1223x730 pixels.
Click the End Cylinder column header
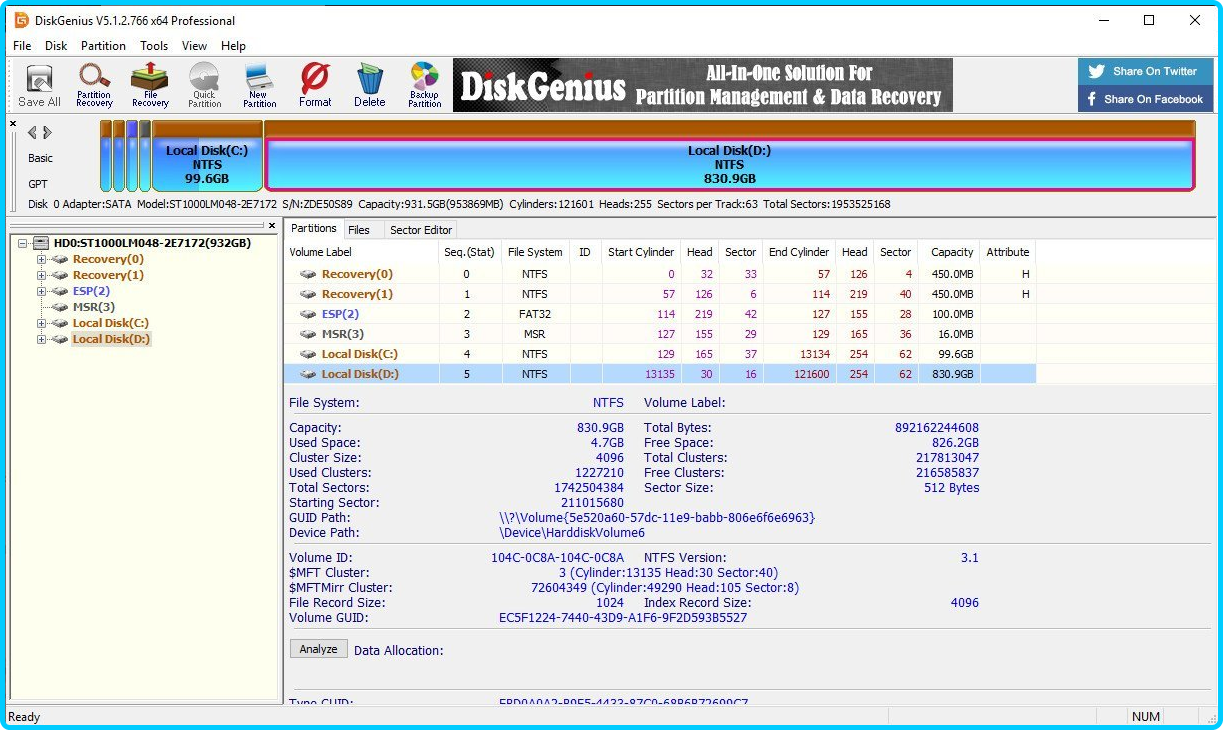pos(799,252)
